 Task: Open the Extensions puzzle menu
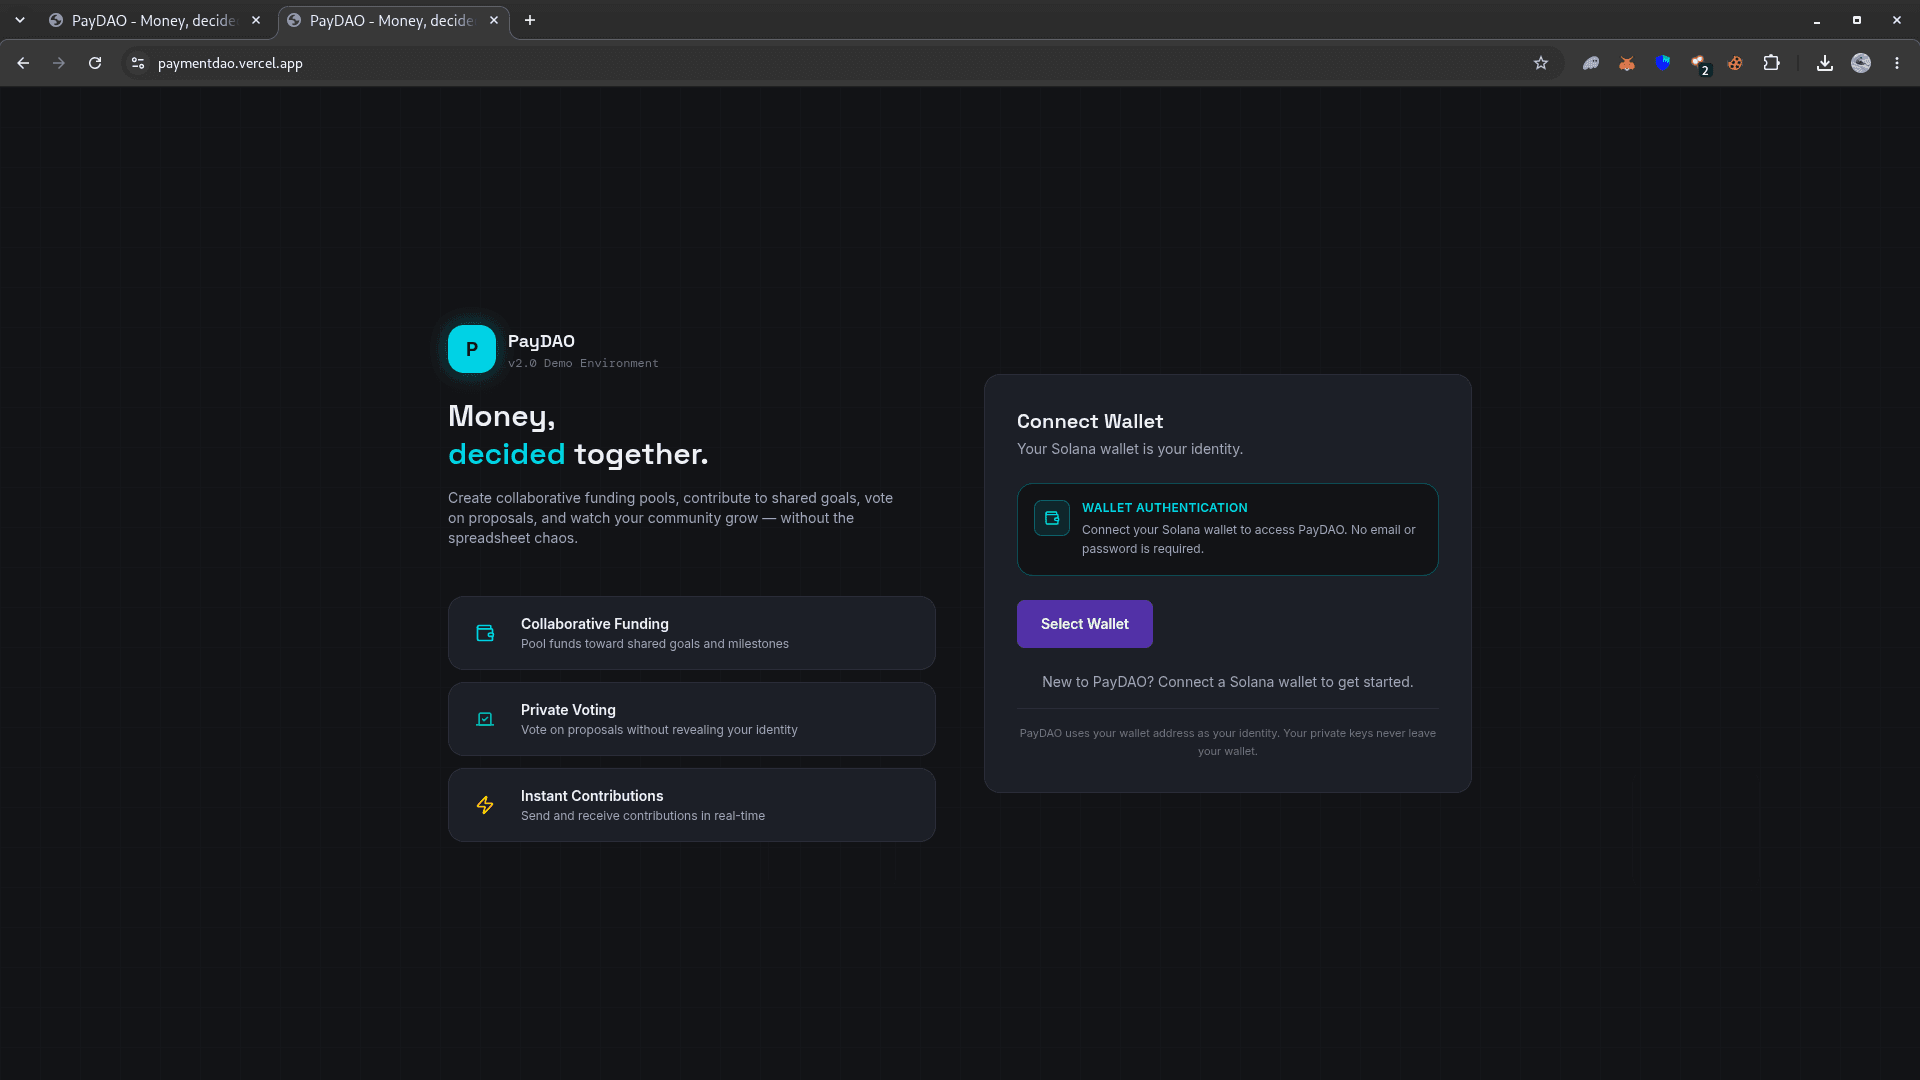(x=1771, y=63)
